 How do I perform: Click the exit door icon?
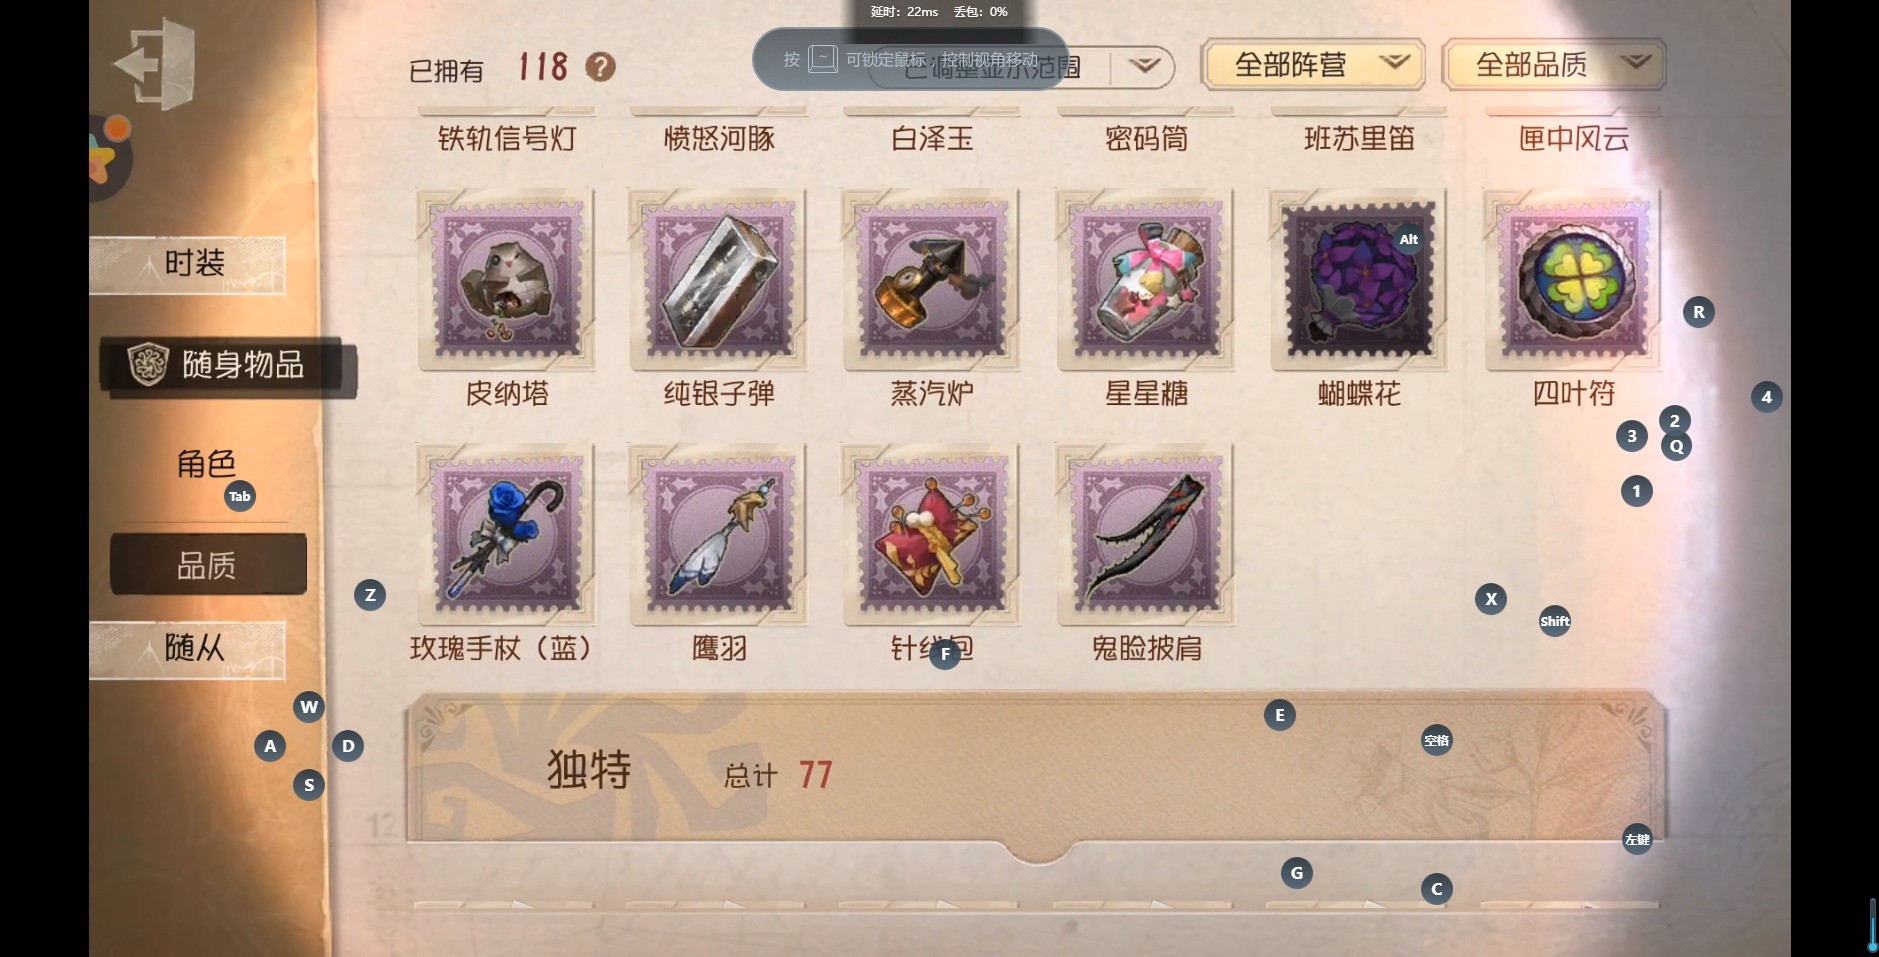click(x=154, y=64)
